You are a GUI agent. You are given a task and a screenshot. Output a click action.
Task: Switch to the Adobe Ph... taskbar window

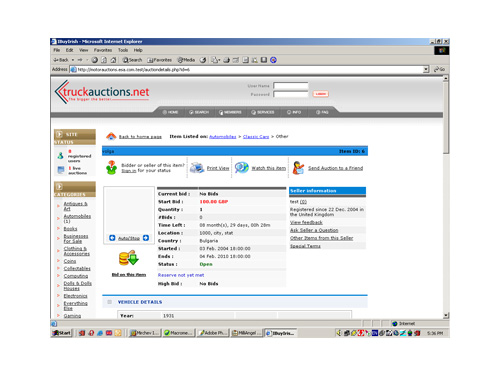(x=213, y=333)
